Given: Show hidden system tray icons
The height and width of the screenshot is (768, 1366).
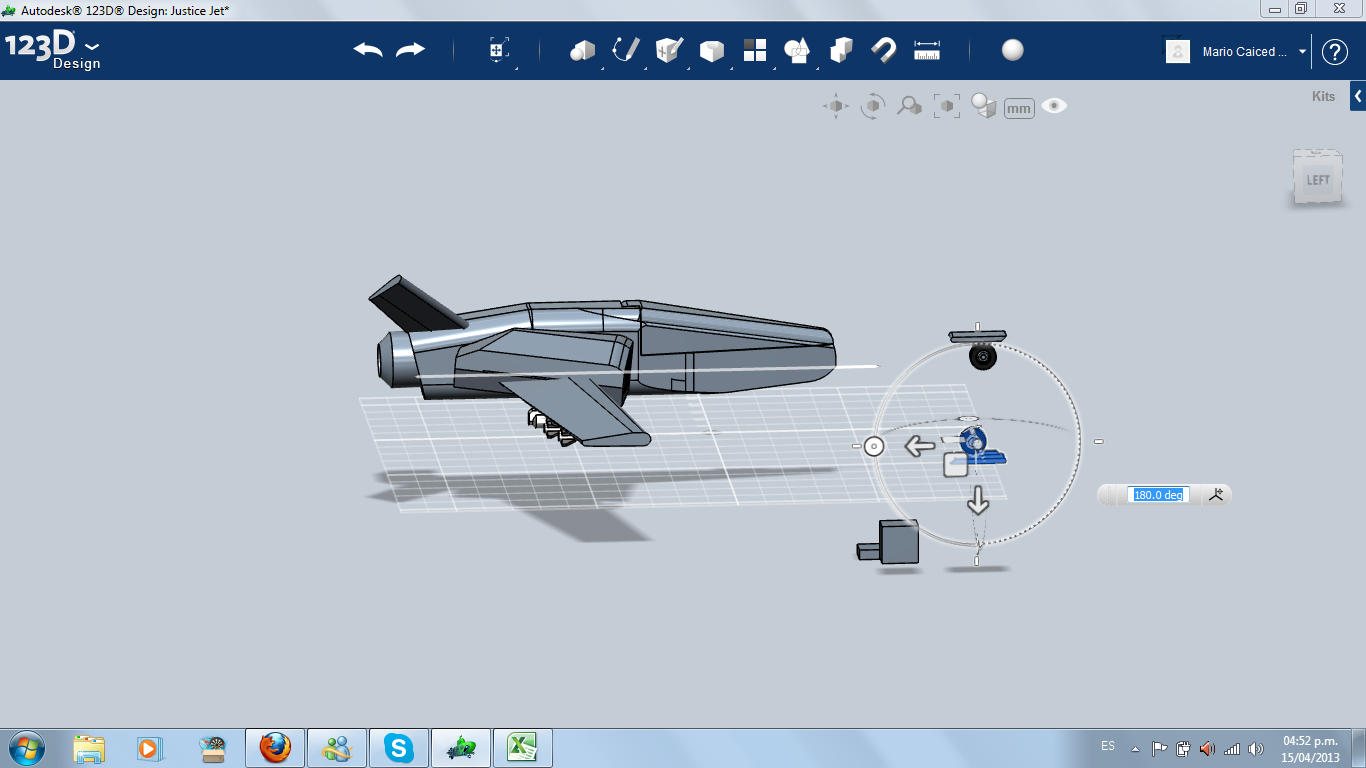Looking at the screenshot, I should click(x=1135, y=748).
